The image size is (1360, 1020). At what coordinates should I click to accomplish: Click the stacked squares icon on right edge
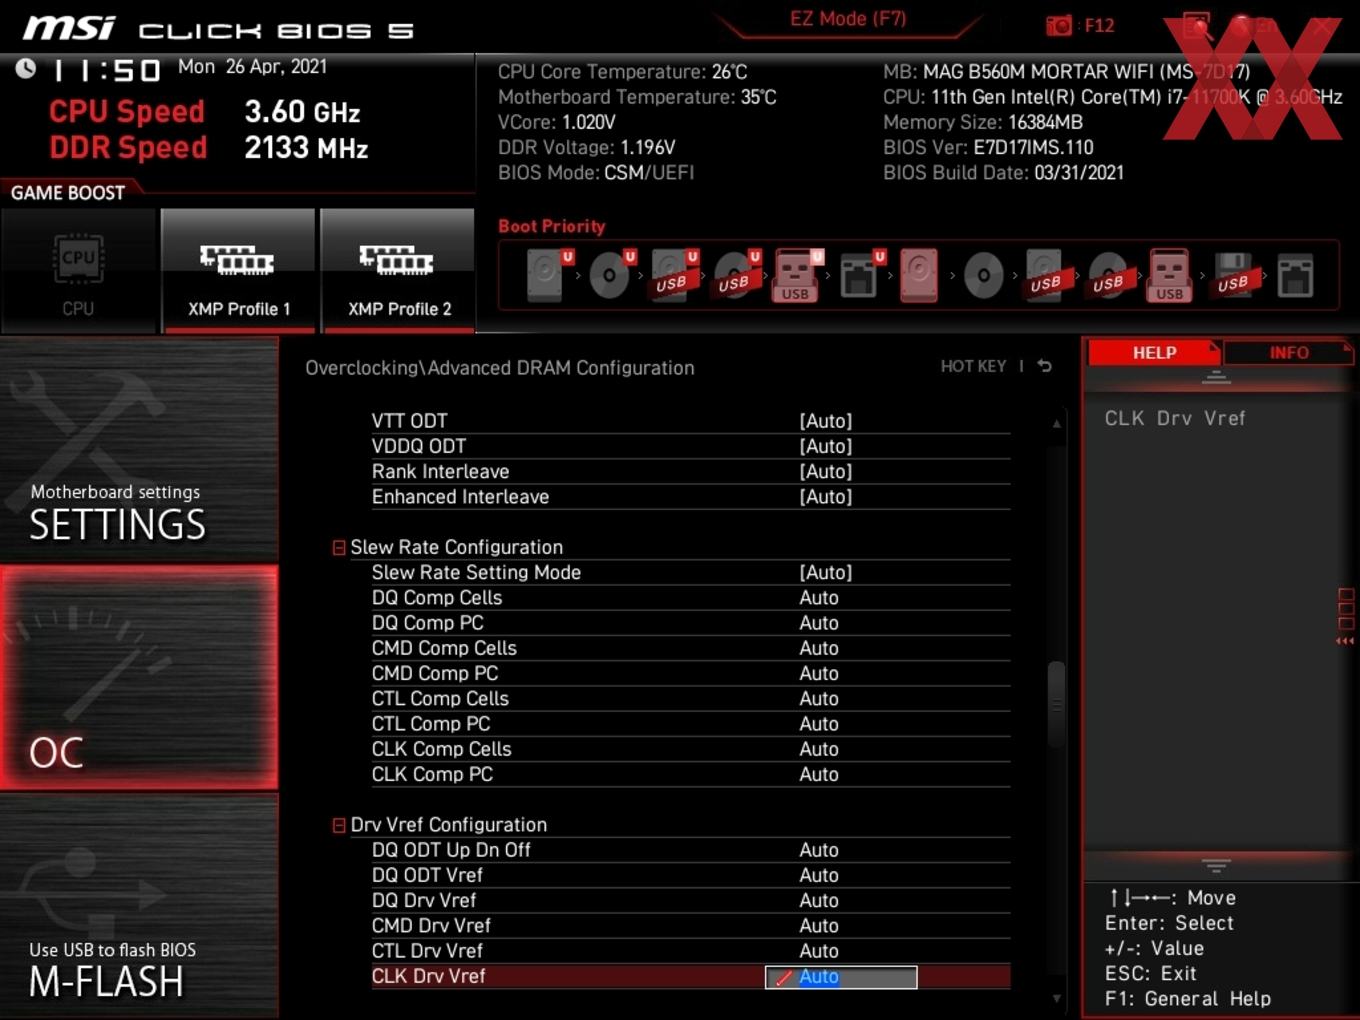1345,609
